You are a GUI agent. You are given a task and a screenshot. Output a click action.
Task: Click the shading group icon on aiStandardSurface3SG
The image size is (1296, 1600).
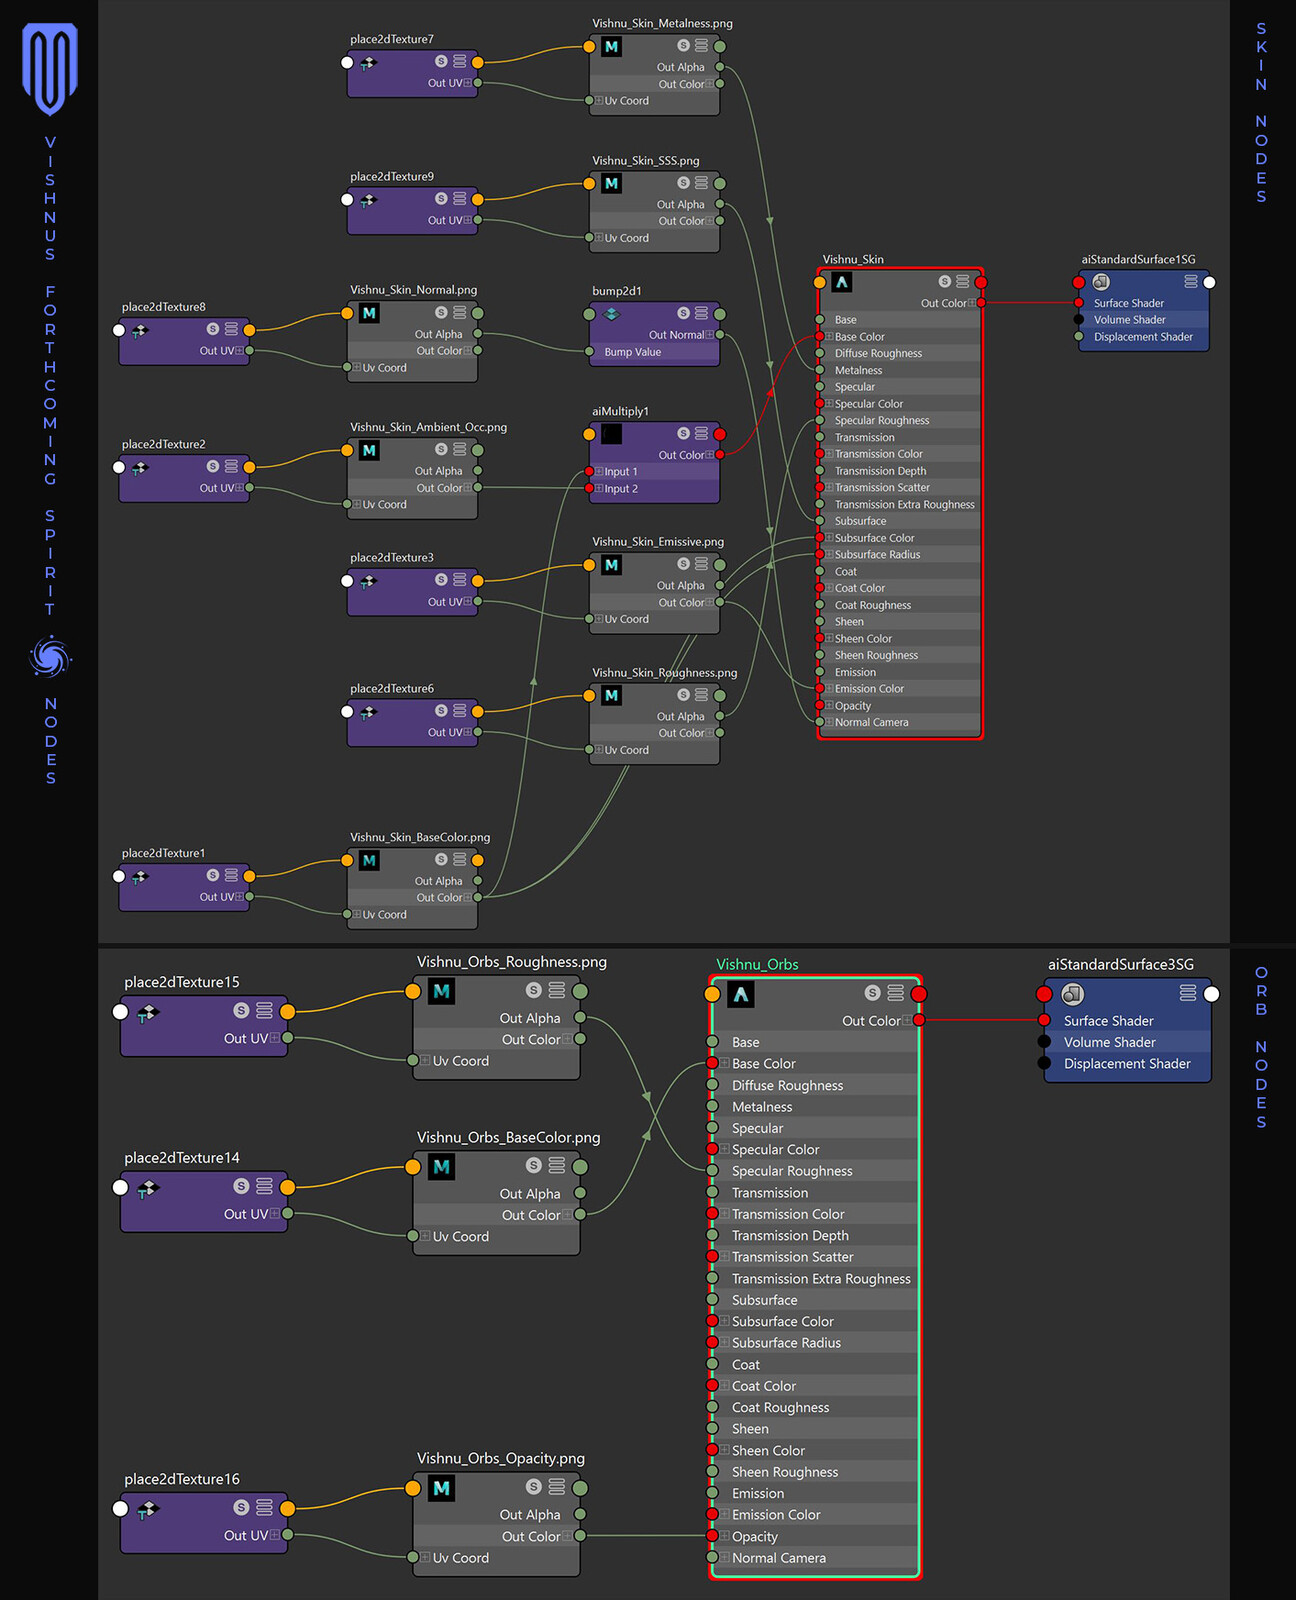1073,994
